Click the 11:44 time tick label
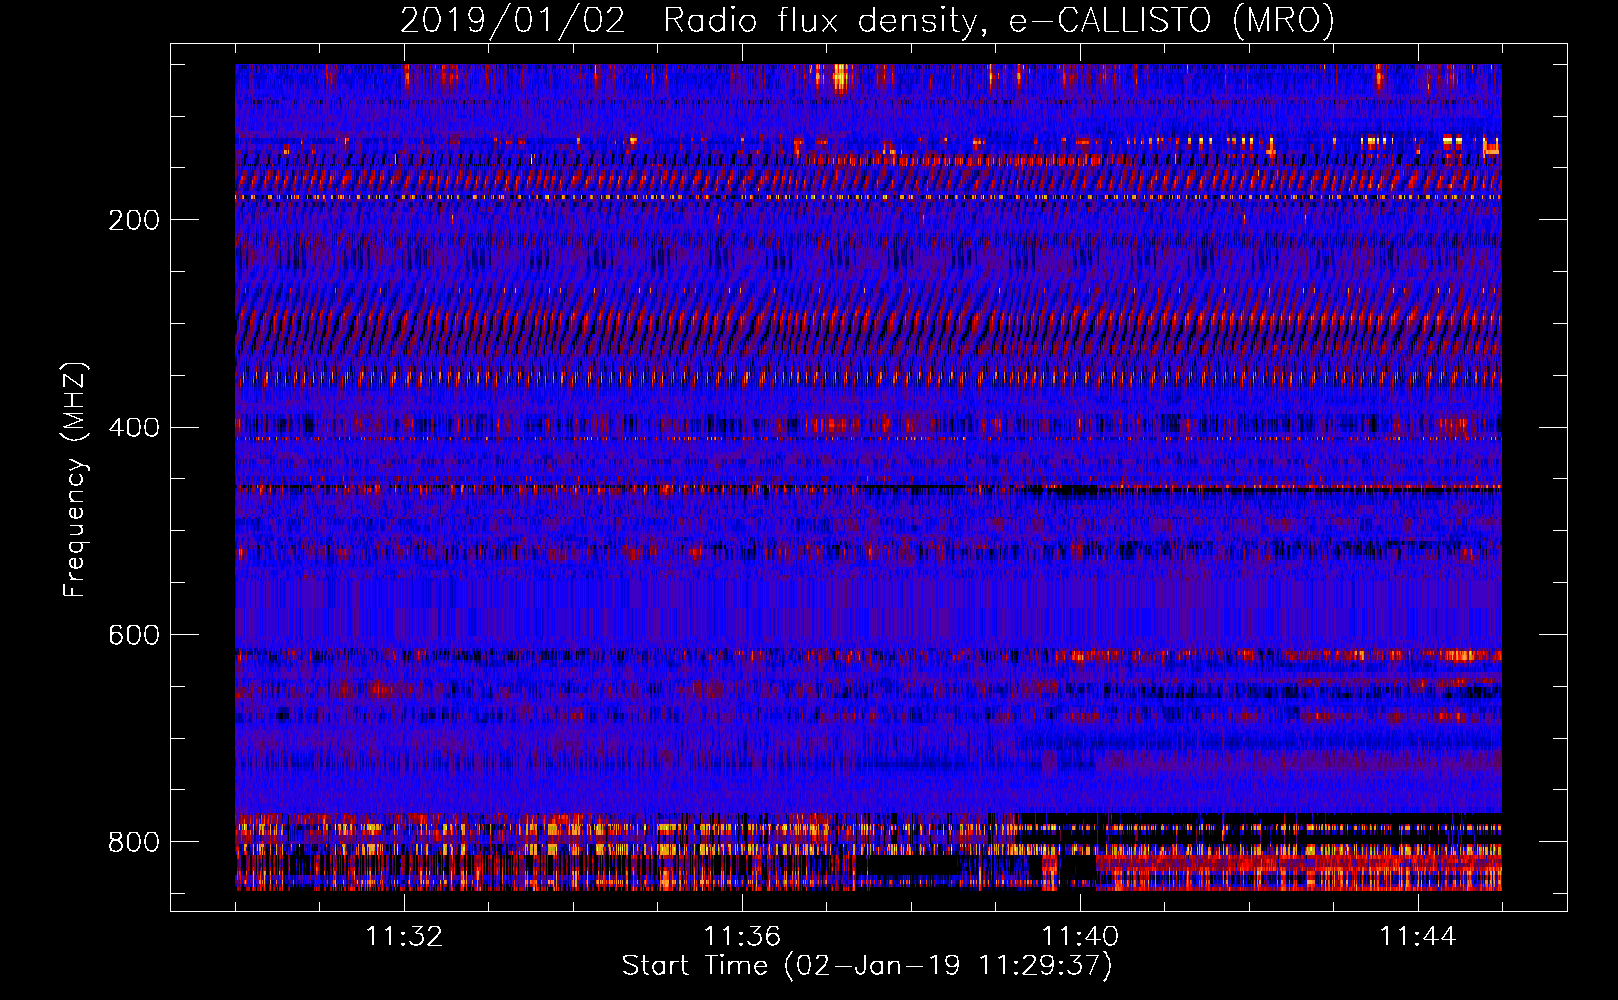The width and height of the screenshot is (1618, 1000). pos(1418,937)
